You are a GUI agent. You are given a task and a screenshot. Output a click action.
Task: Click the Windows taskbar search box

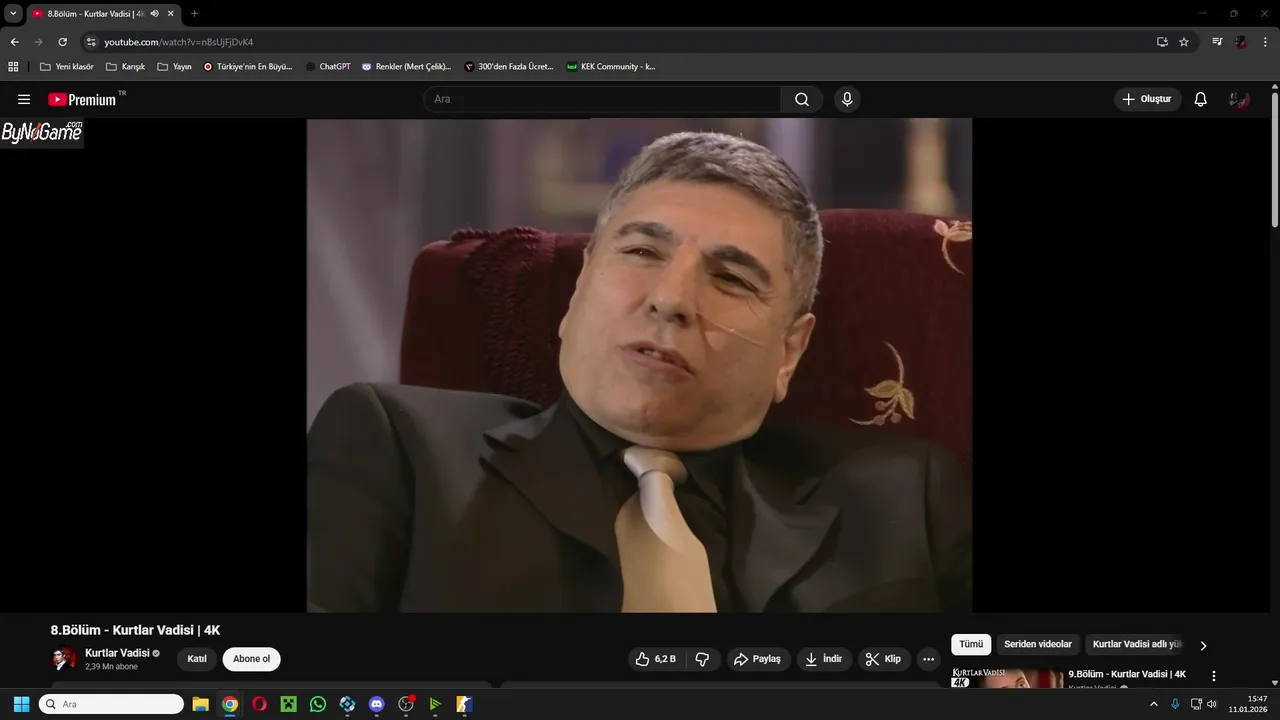pyautogui.click(x=111, y=704)
